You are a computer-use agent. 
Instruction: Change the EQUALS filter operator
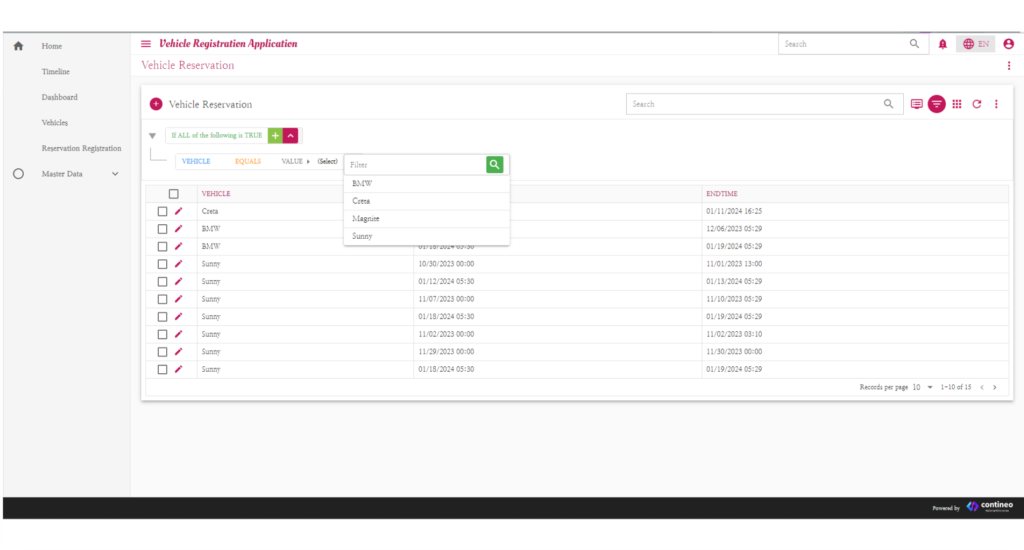(248, 161)
